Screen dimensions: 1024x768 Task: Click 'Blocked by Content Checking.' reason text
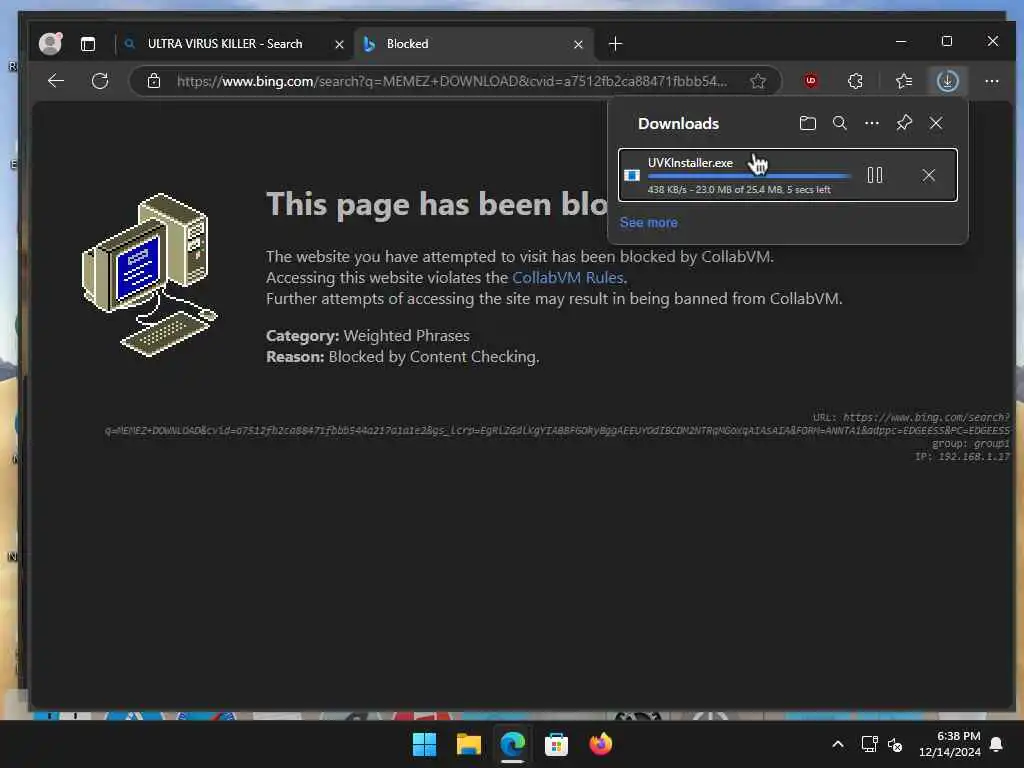click(434, 357)
